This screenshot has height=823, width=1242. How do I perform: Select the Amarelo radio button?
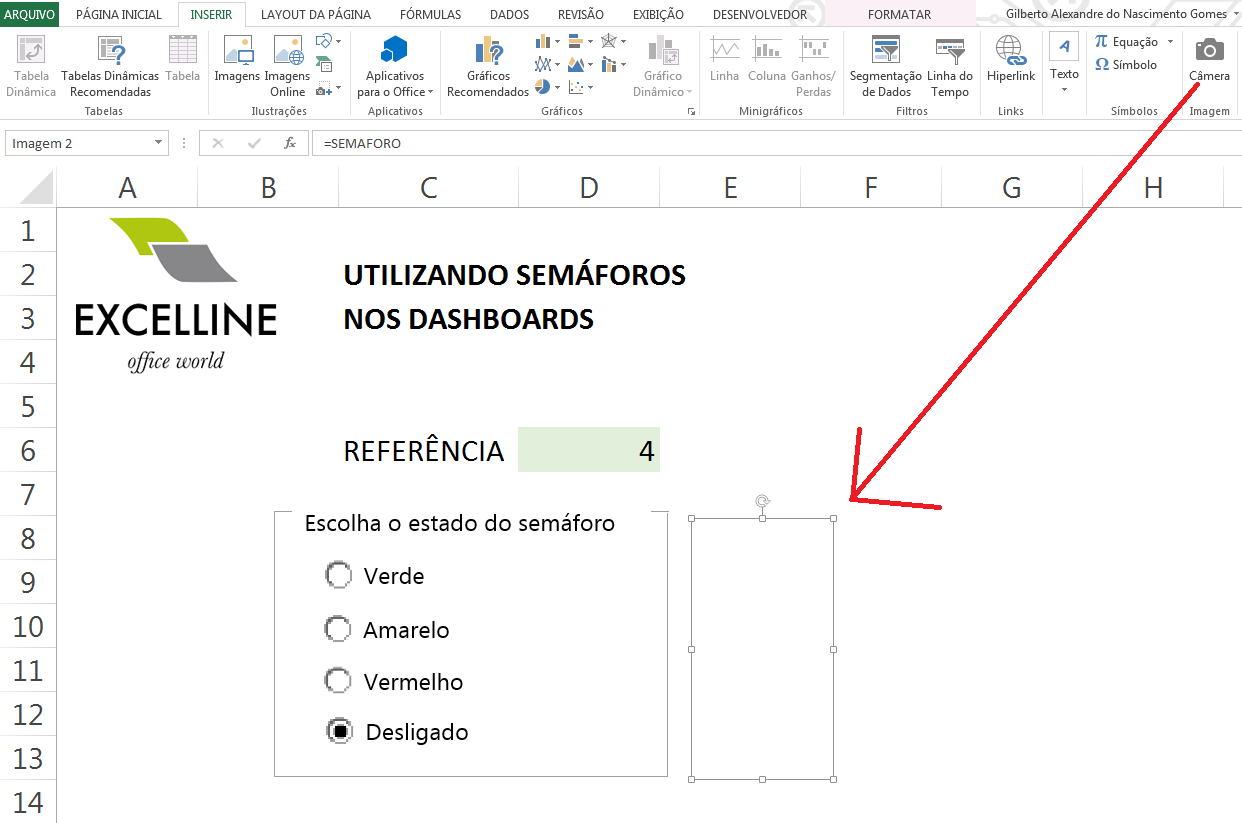pyautogui.click(x=338, y=629)
